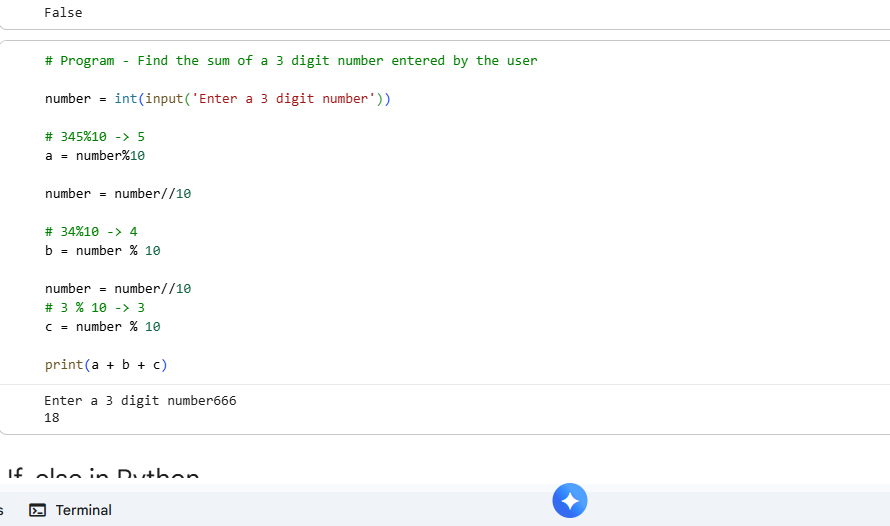Click the Gemini sparkle floating button
This screenshot has width=890, height=526.
tap(570, 500)
